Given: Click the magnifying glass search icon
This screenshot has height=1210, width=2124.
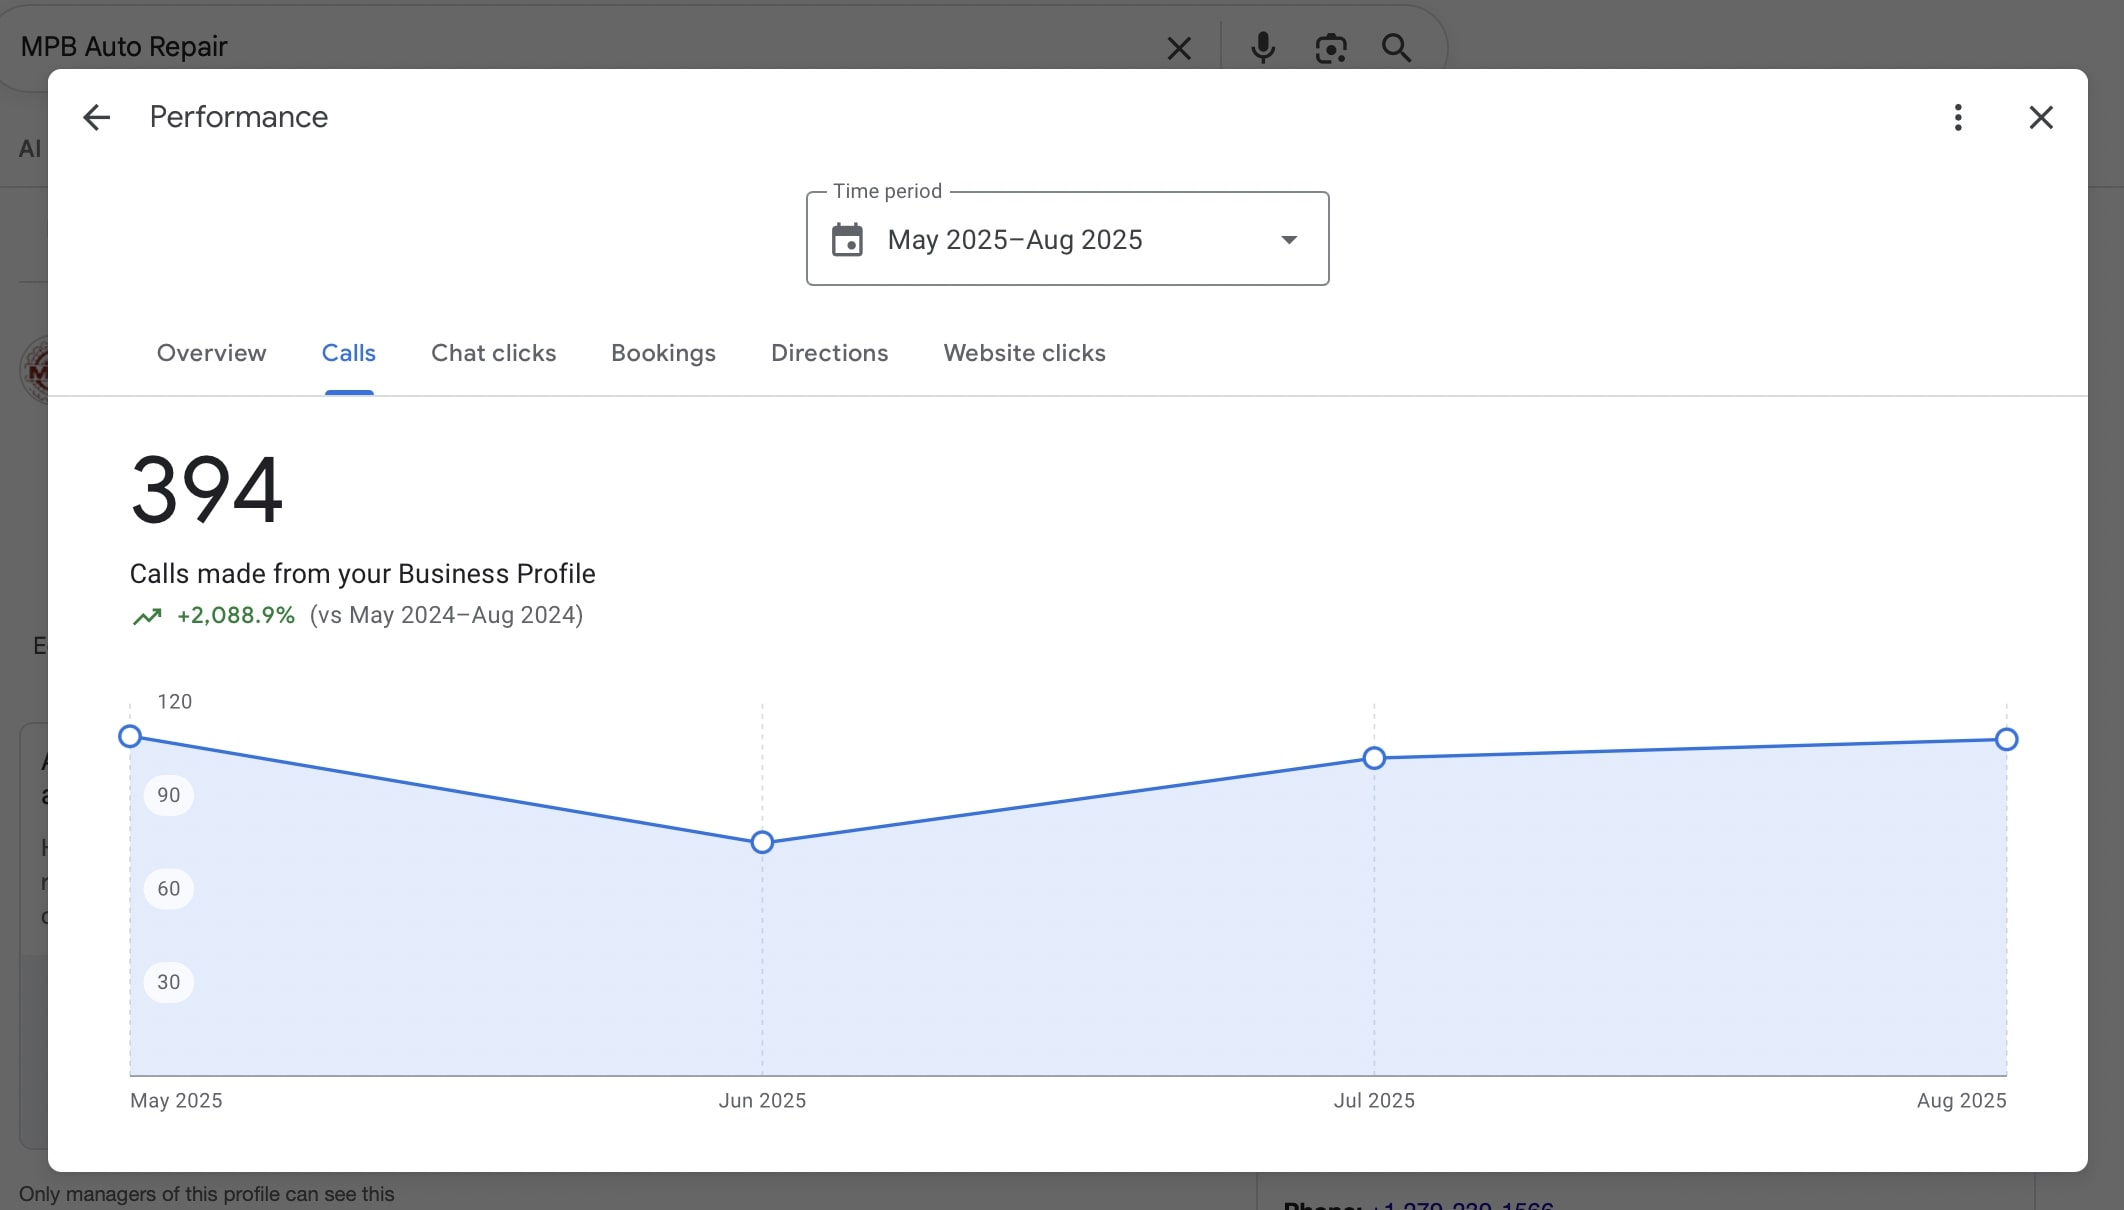Looking at the screenshot, I should (x=1396, y=47).
